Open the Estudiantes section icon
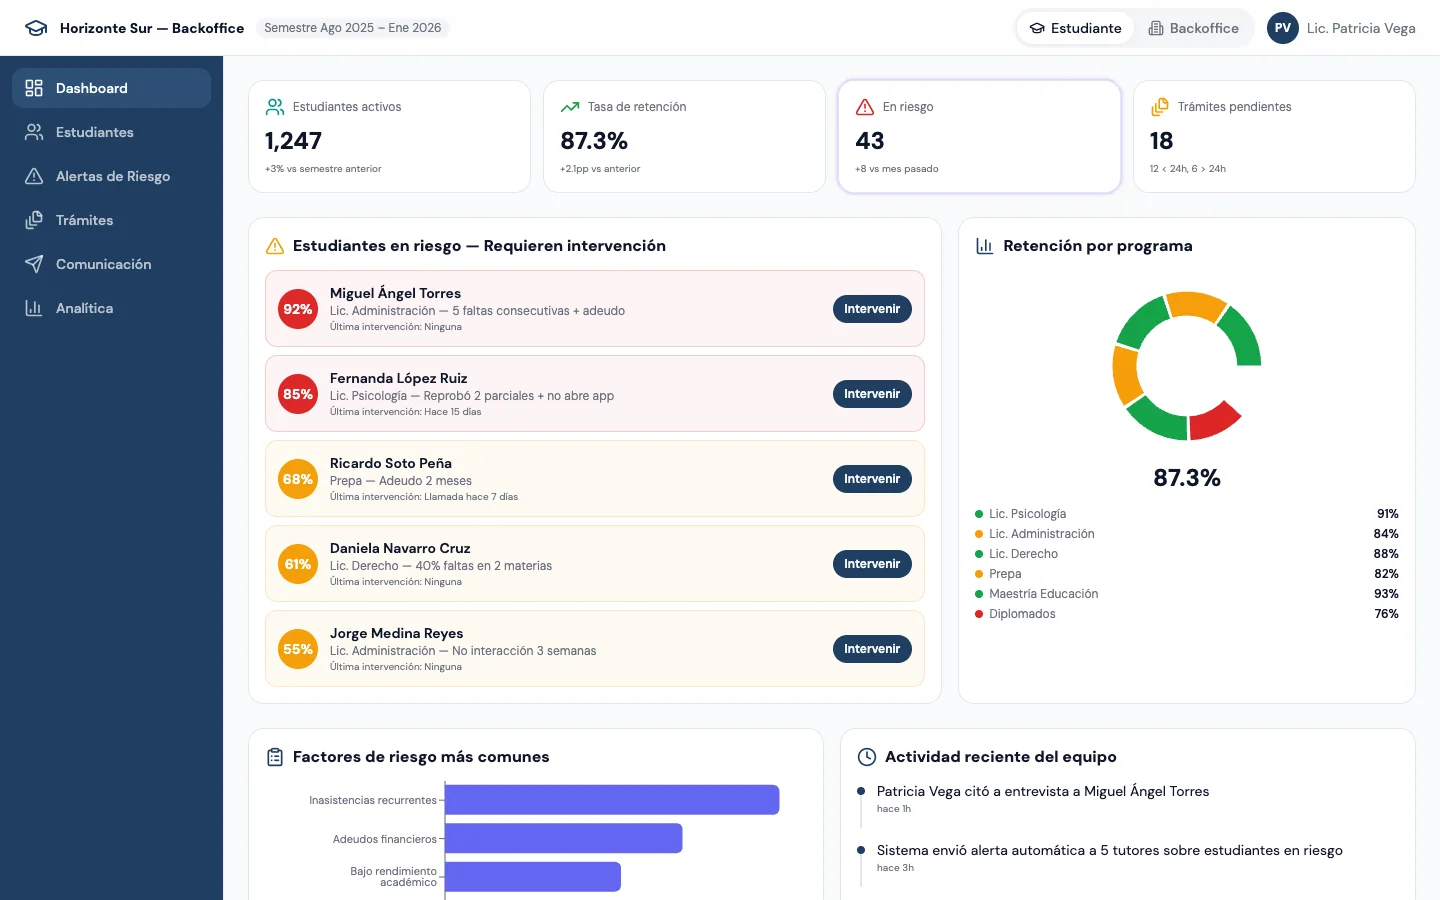 pyautogui.click(x=33, y=132)
